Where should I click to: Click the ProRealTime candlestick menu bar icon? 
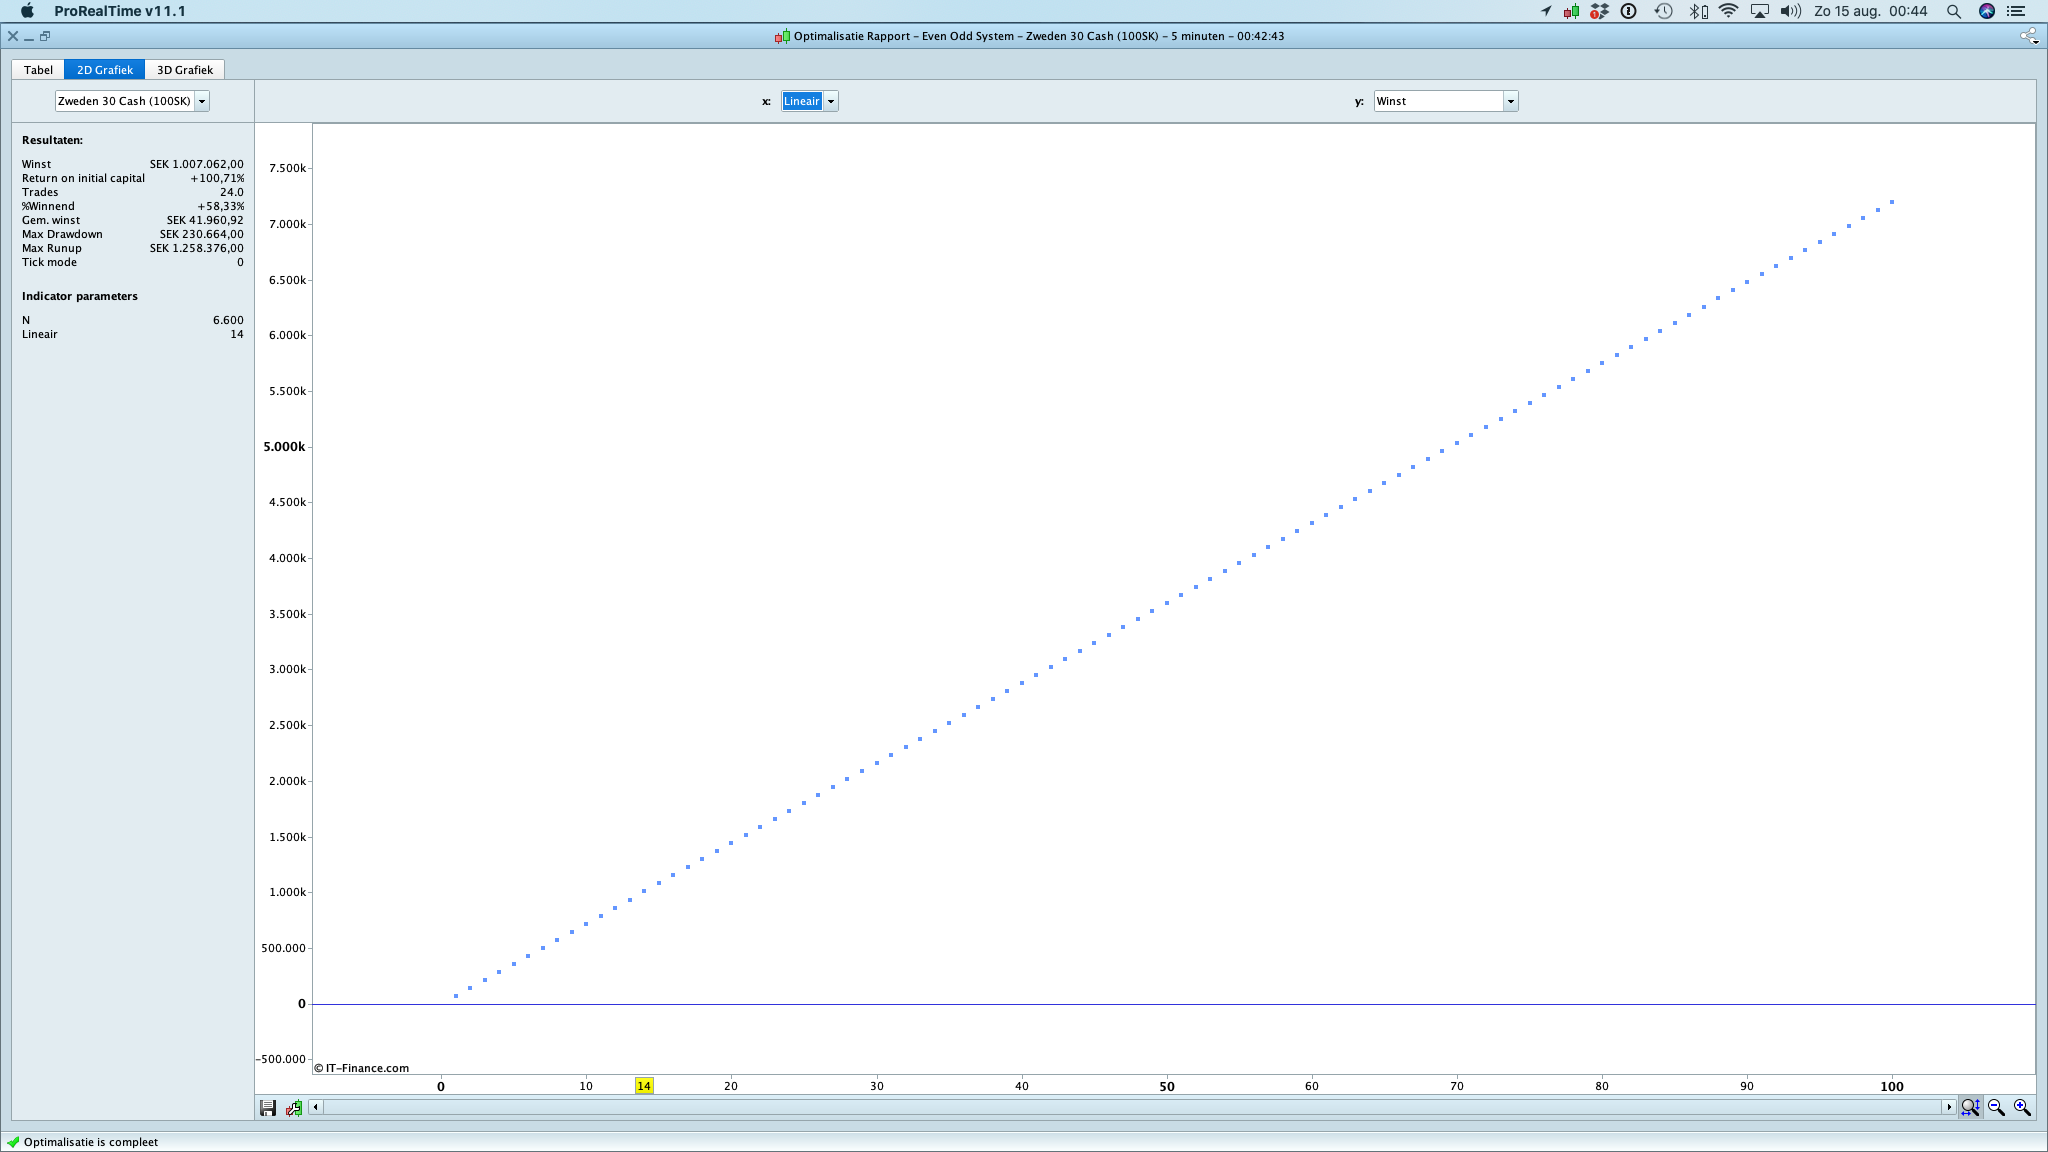1572,11
